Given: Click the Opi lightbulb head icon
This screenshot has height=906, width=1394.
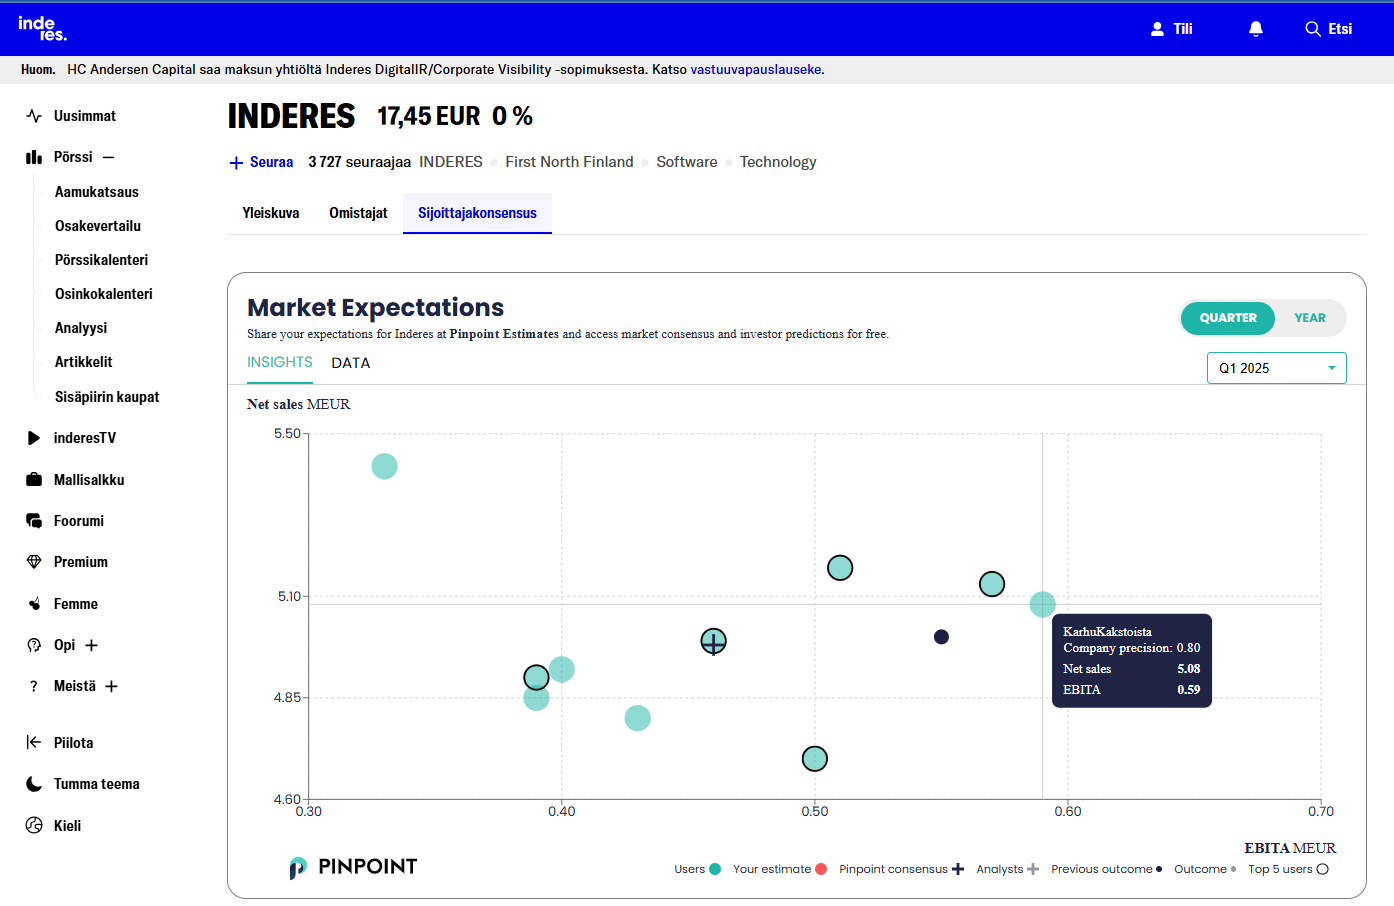Looking at the screenshot, I should point(34,645).
